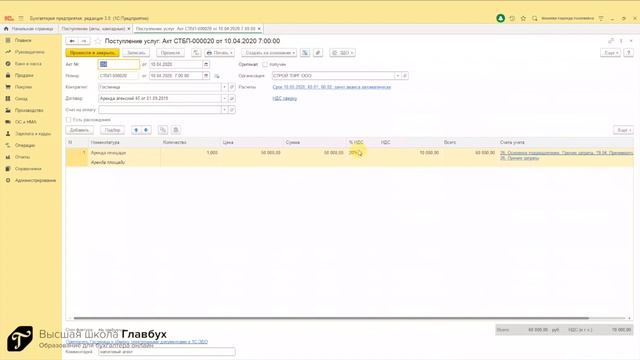
Task: Click the Записать button
Action: 136,53
